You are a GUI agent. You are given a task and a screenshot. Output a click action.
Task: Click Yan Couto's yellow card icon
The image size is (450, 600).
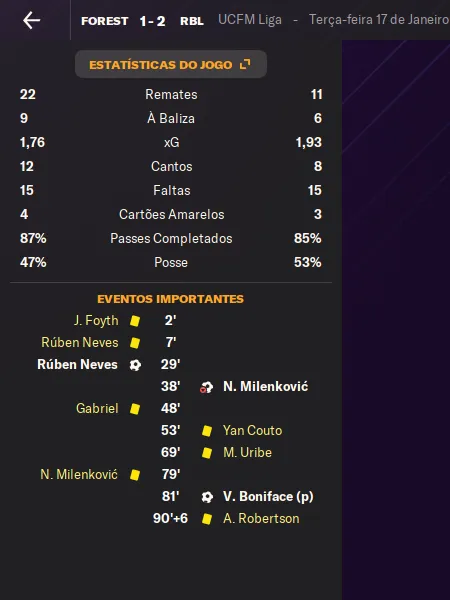pos(207,431)
